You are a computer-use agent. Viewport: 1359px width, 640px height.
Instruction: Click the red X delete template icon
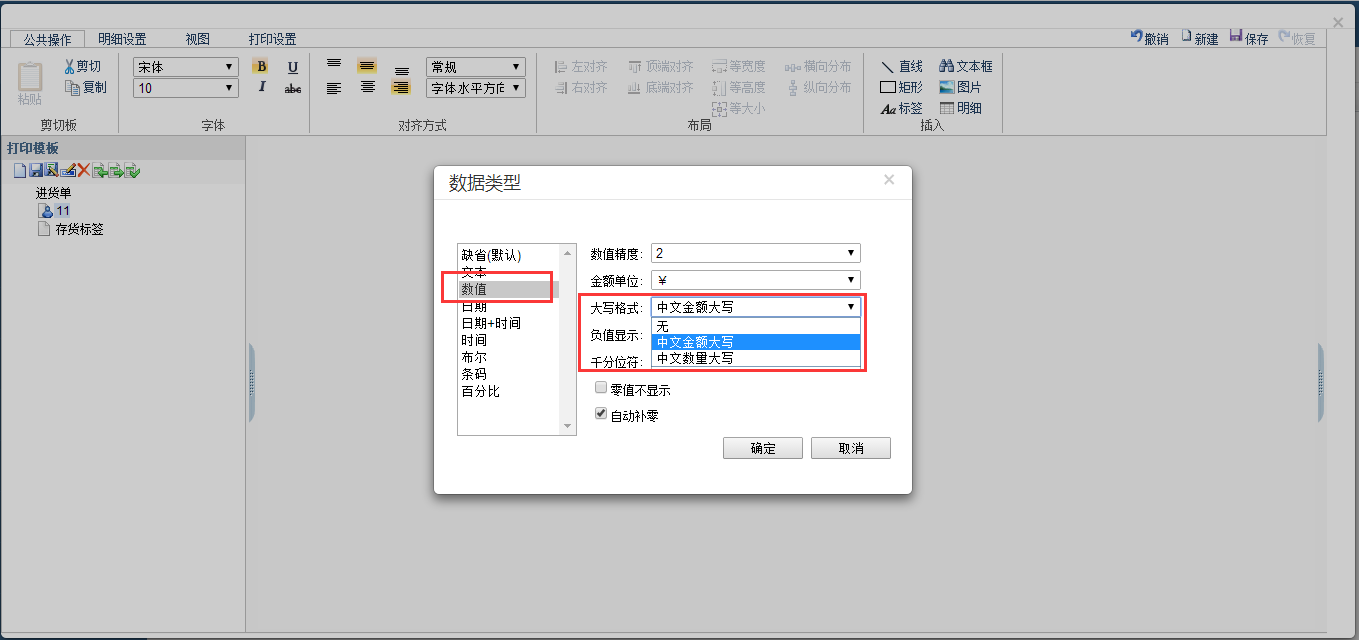tap(84, 171)
